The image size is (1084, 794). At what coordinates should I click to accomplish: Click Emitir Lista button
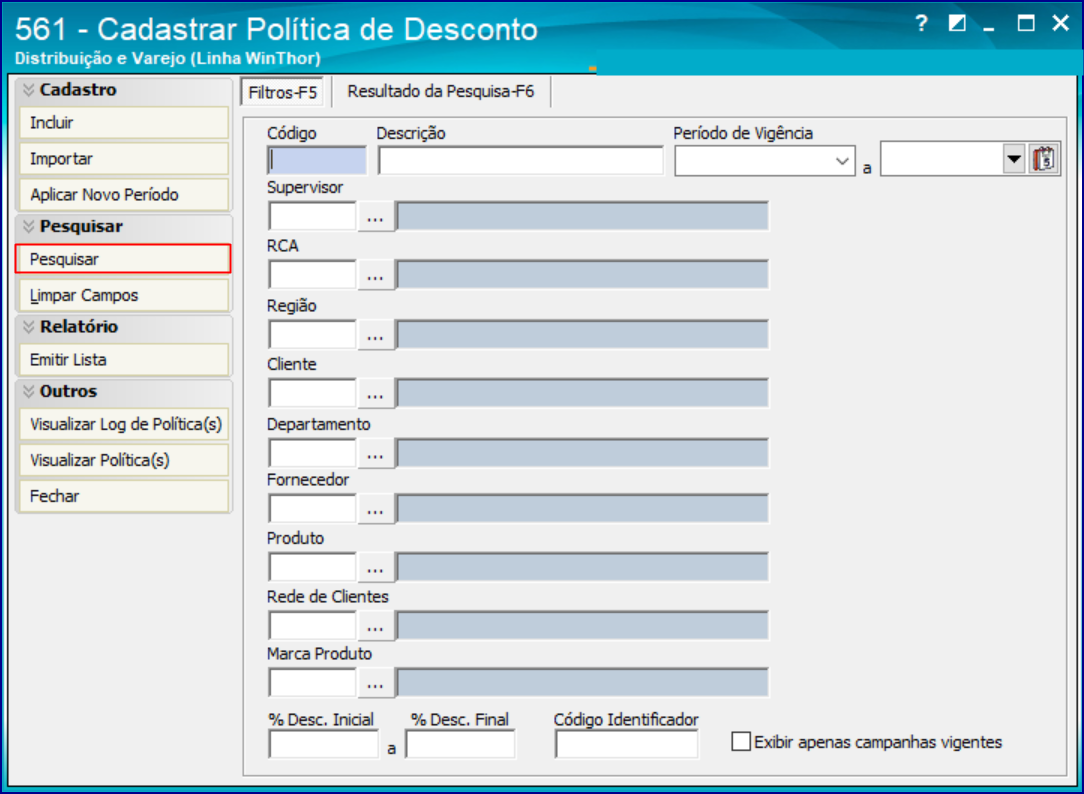pos(124,360)
